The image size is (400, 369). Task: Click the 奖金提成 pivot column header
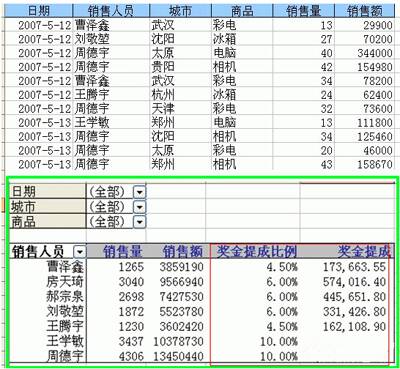tap(364, 251)
